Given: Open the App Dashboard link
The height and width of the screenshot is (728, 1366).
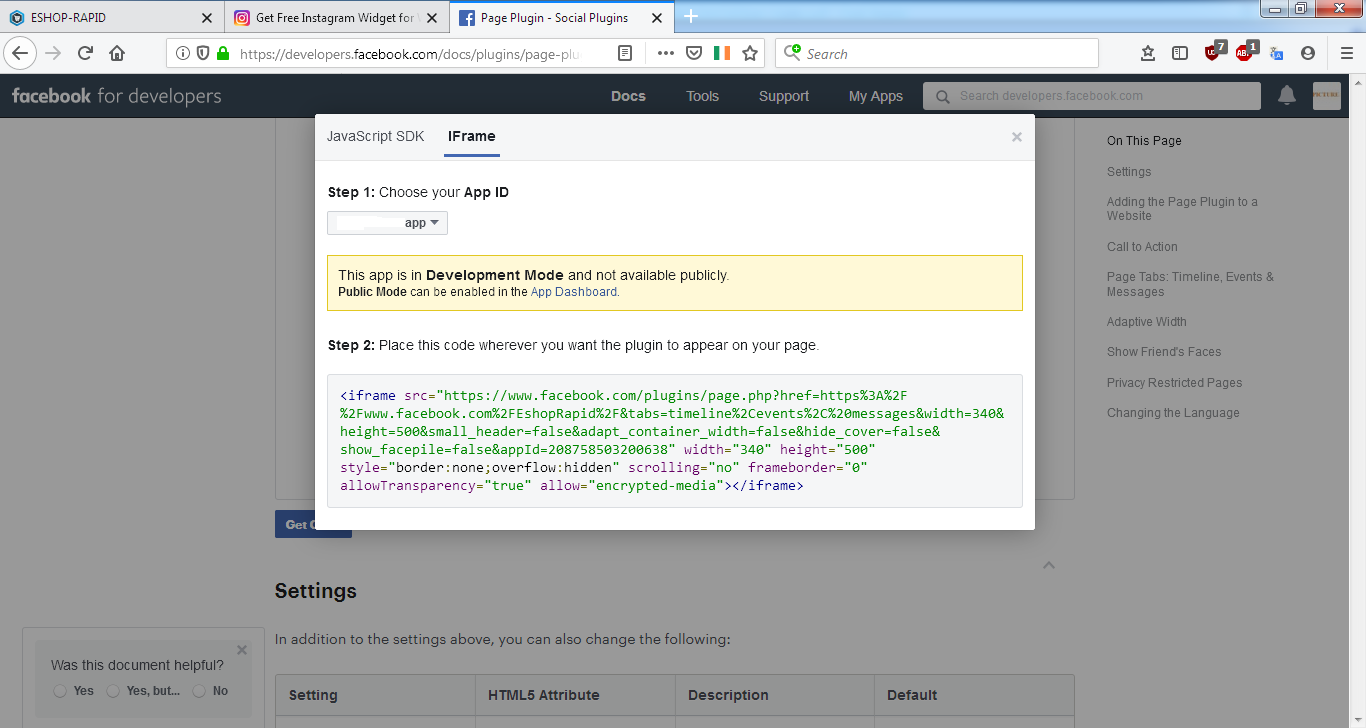Looking at the screenshot, I should pyautogui.click(x=574, y=292).
